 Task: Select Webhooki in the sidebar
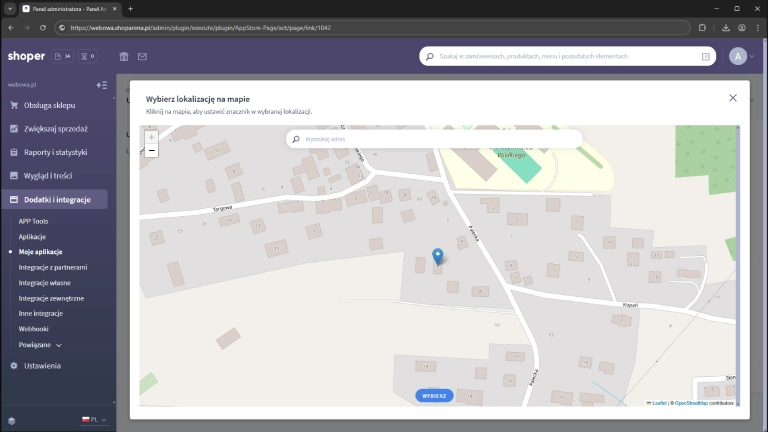tap(34, 328)
